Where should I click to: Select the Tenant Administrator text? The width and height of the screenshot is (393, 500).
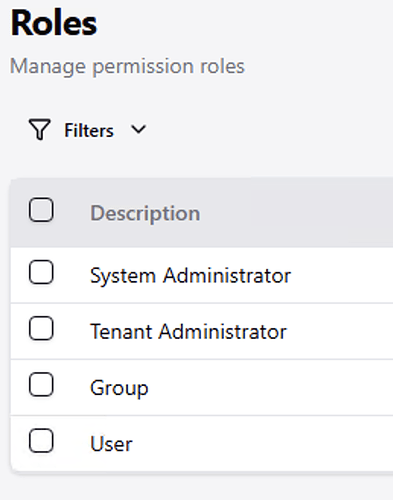pyautogui.click(x=188, y=332)
